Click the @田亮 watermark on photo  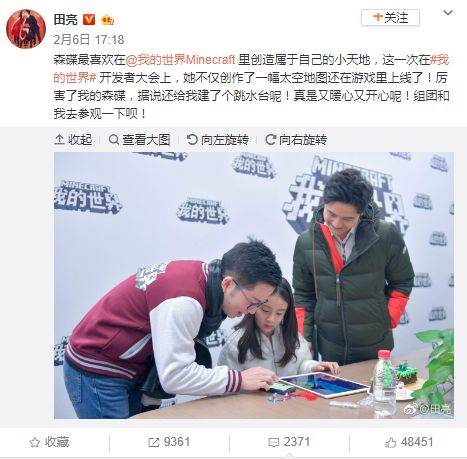click(428, 409)
